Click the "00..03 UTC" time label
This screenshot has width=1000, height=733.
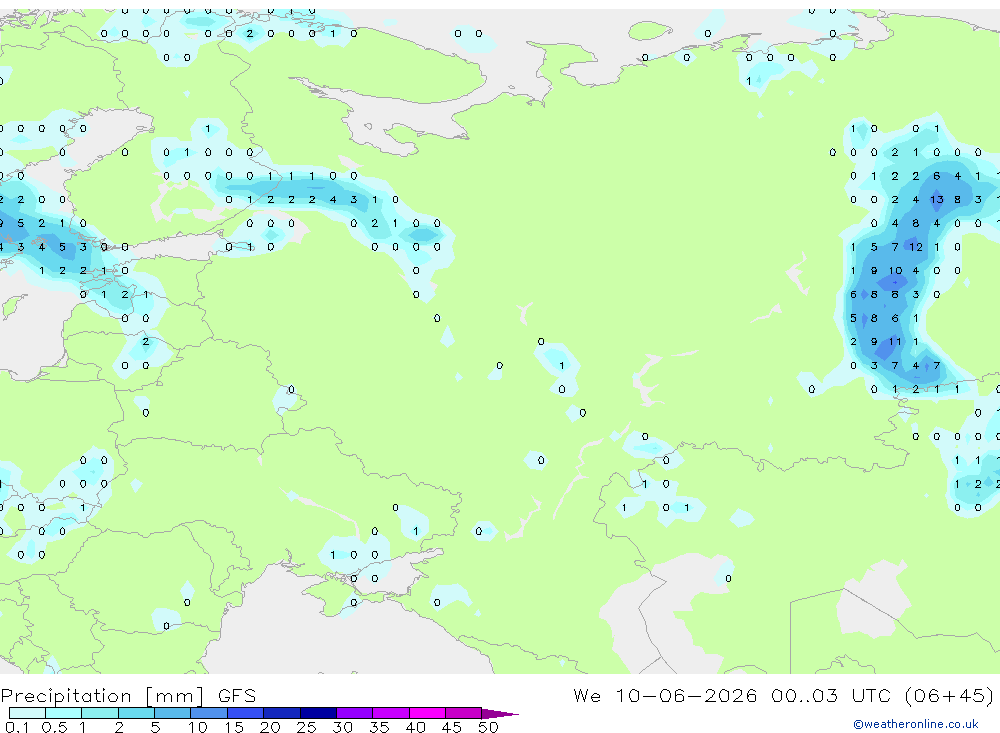pyautogui.click(x=830, y=695)
